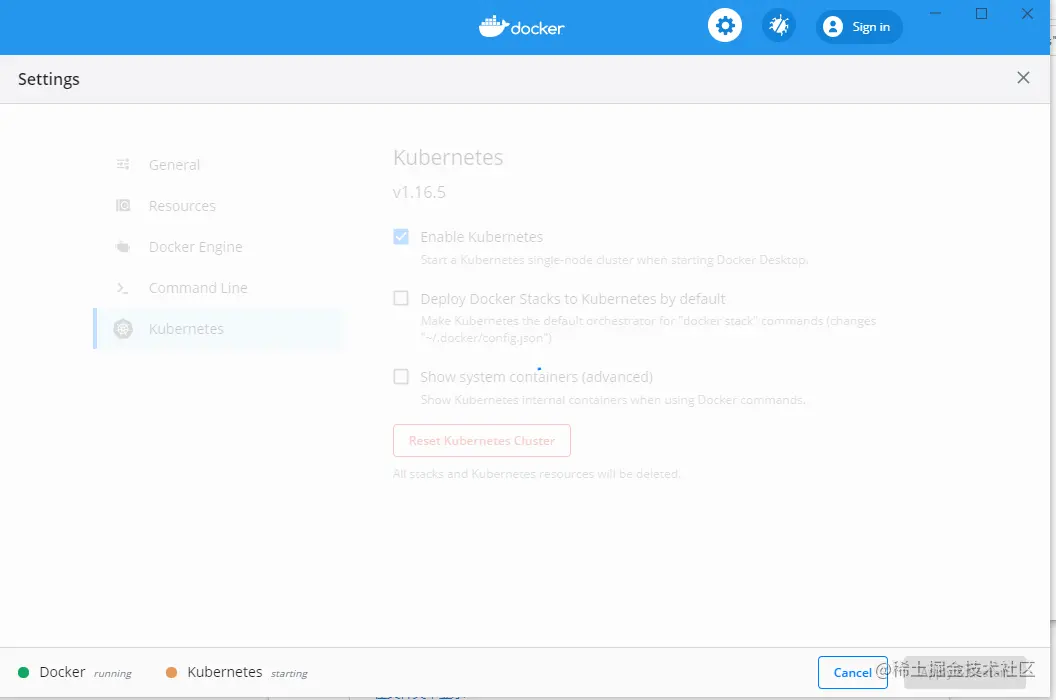The width and height of the screenshot is (1056, 700).
Task: Enable Show system containers (advanced)
Action: click(x=401, y=376)
